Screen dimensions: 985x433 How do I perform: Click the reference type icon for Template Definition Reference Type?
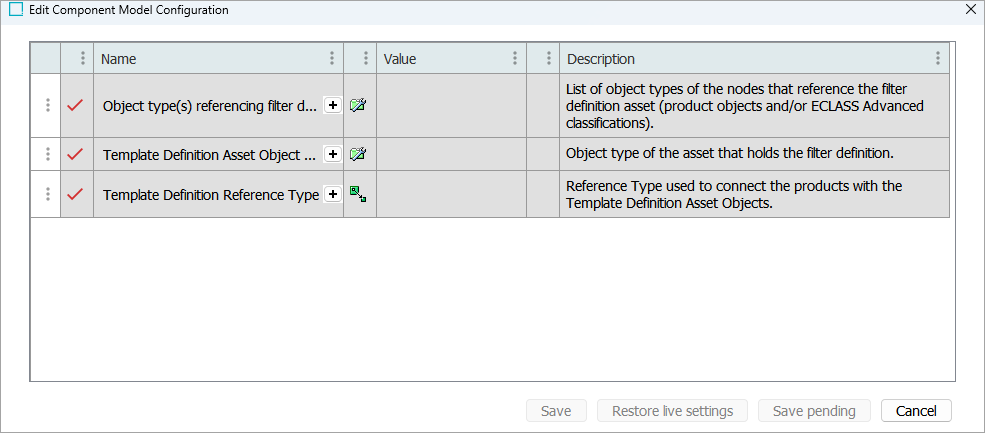click(x=358, y=194)
